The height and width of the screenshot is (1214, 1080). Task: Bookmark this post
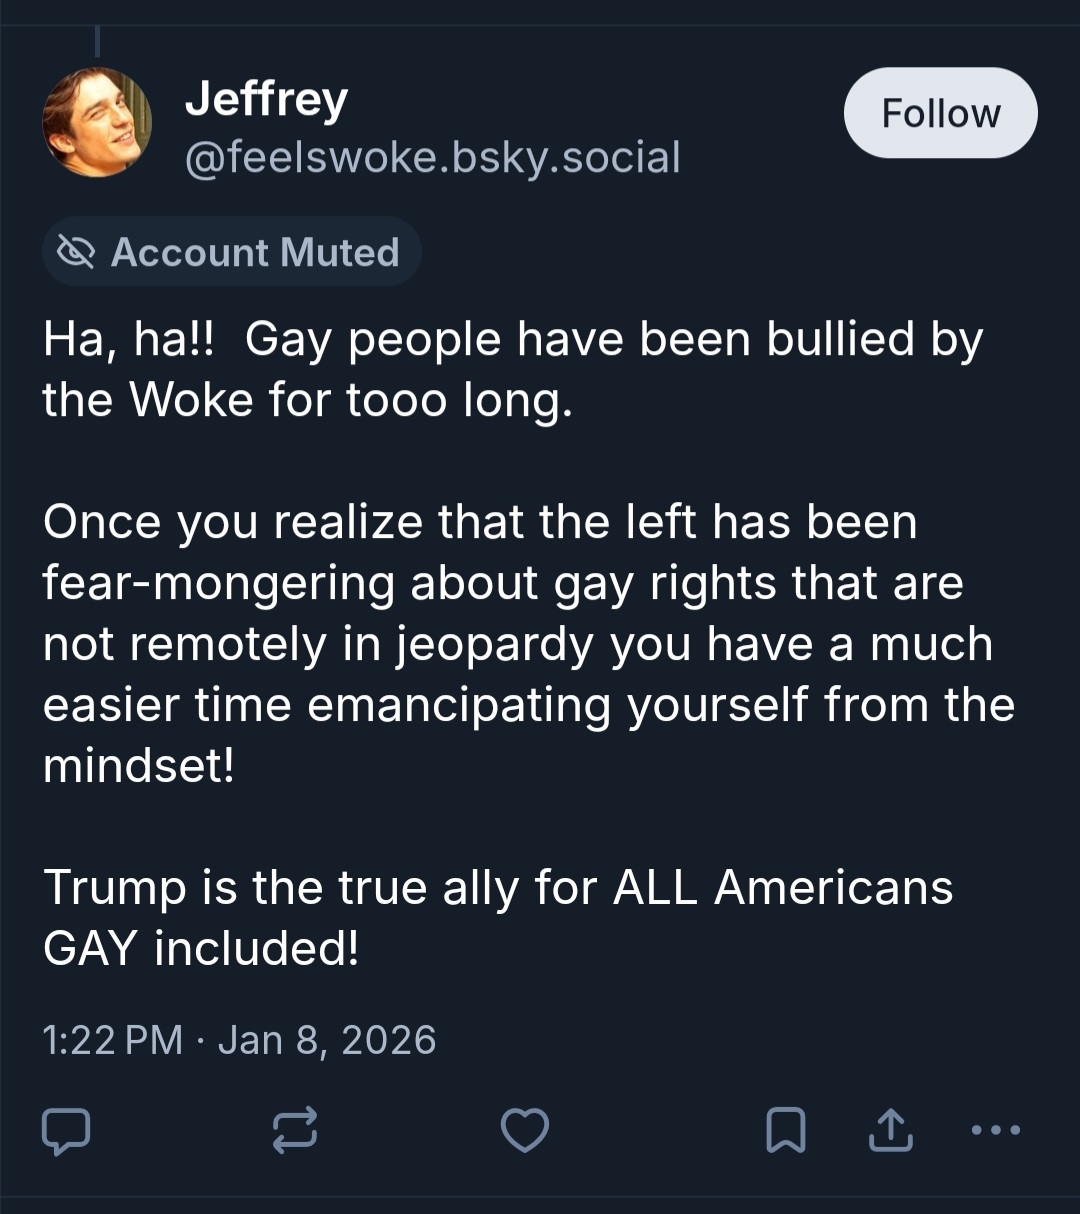tap(786, 1130)
